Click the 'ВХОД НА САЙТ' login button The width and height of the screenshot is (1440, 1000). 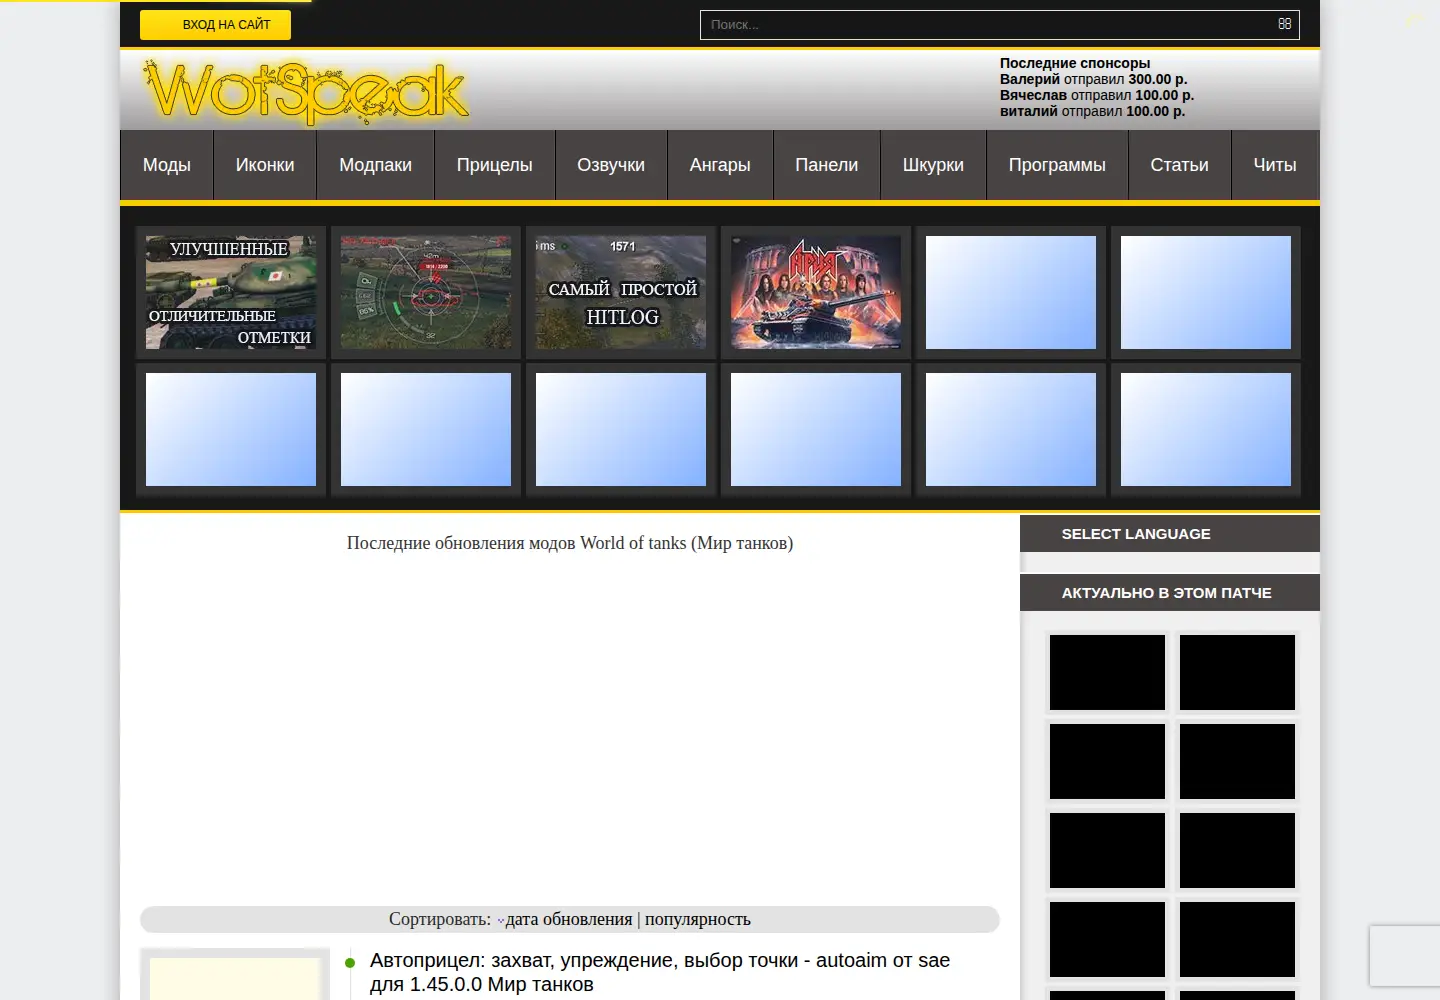tap(215, 25)
